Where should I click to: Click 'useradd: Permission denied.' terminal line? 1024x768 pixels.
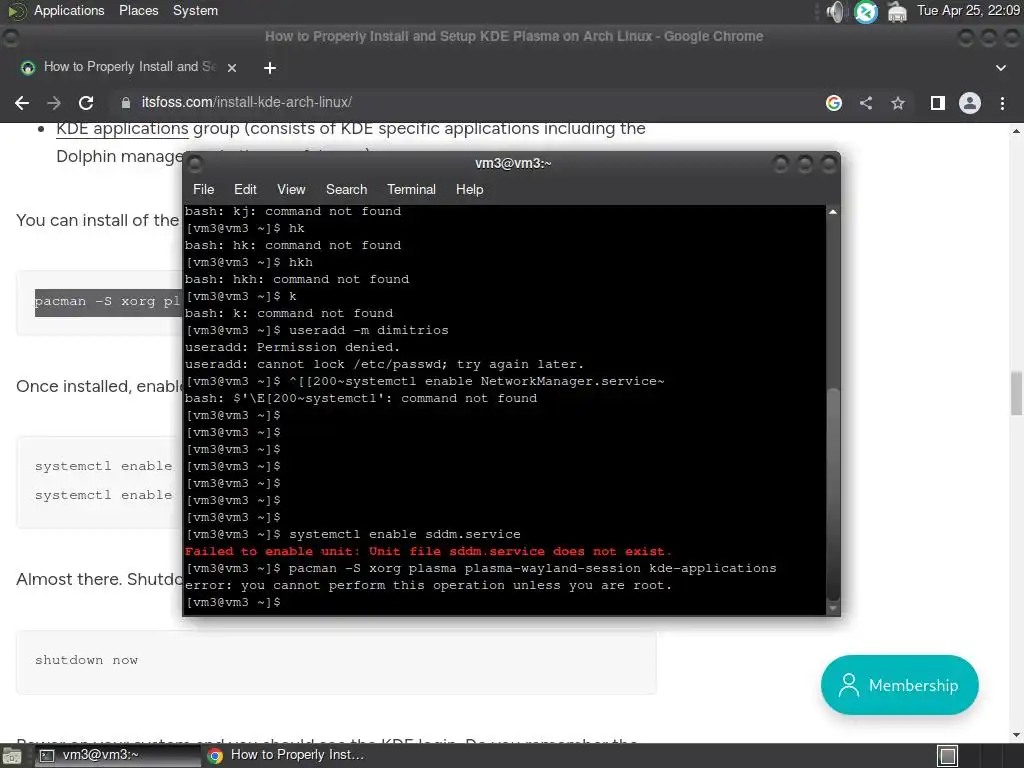292,347
